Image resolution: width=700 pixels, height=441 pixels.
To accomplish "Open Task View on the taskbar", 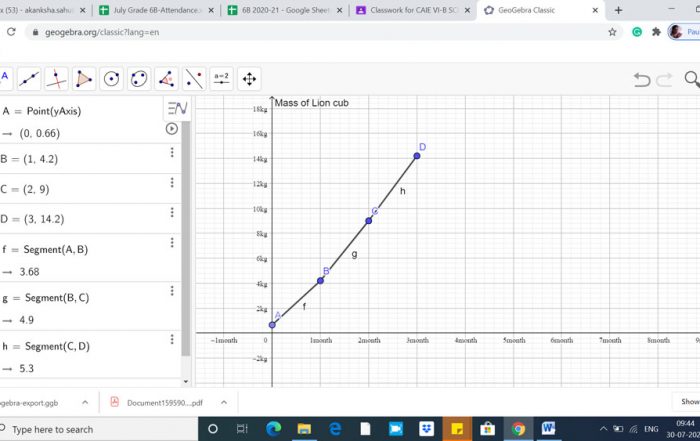I will coord(242,429).
